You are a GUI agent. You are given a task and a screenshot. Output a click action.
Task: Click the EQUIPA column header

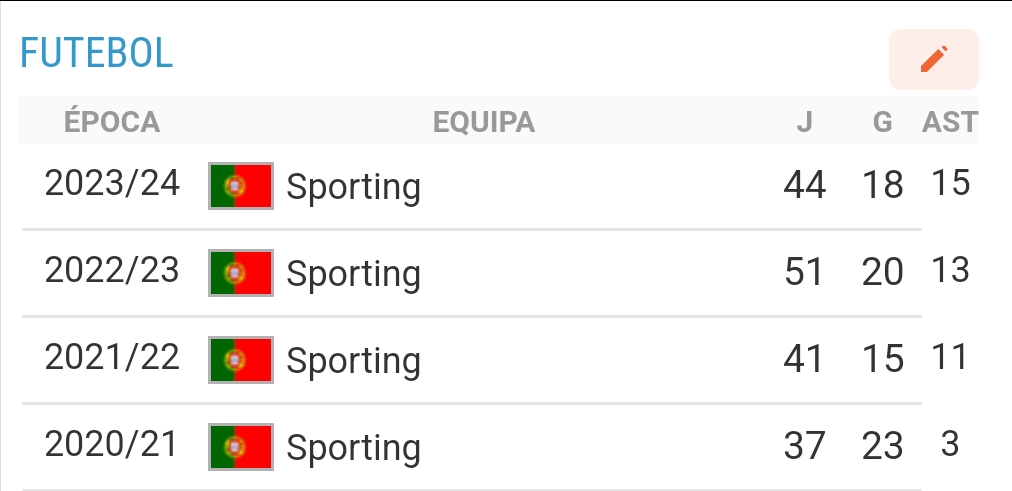[x=484, y=122]
